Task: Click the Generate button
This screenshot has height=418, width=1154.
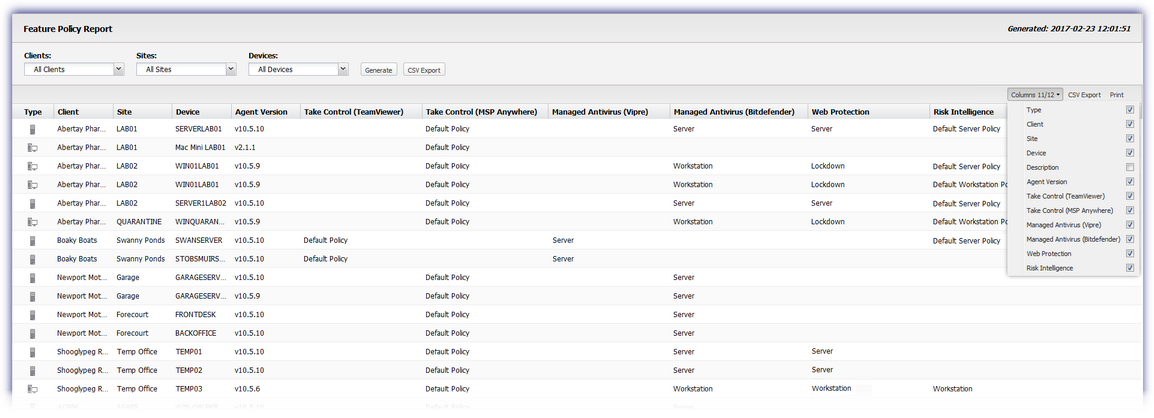Action: pyautogui.click(x=378, y=70)
